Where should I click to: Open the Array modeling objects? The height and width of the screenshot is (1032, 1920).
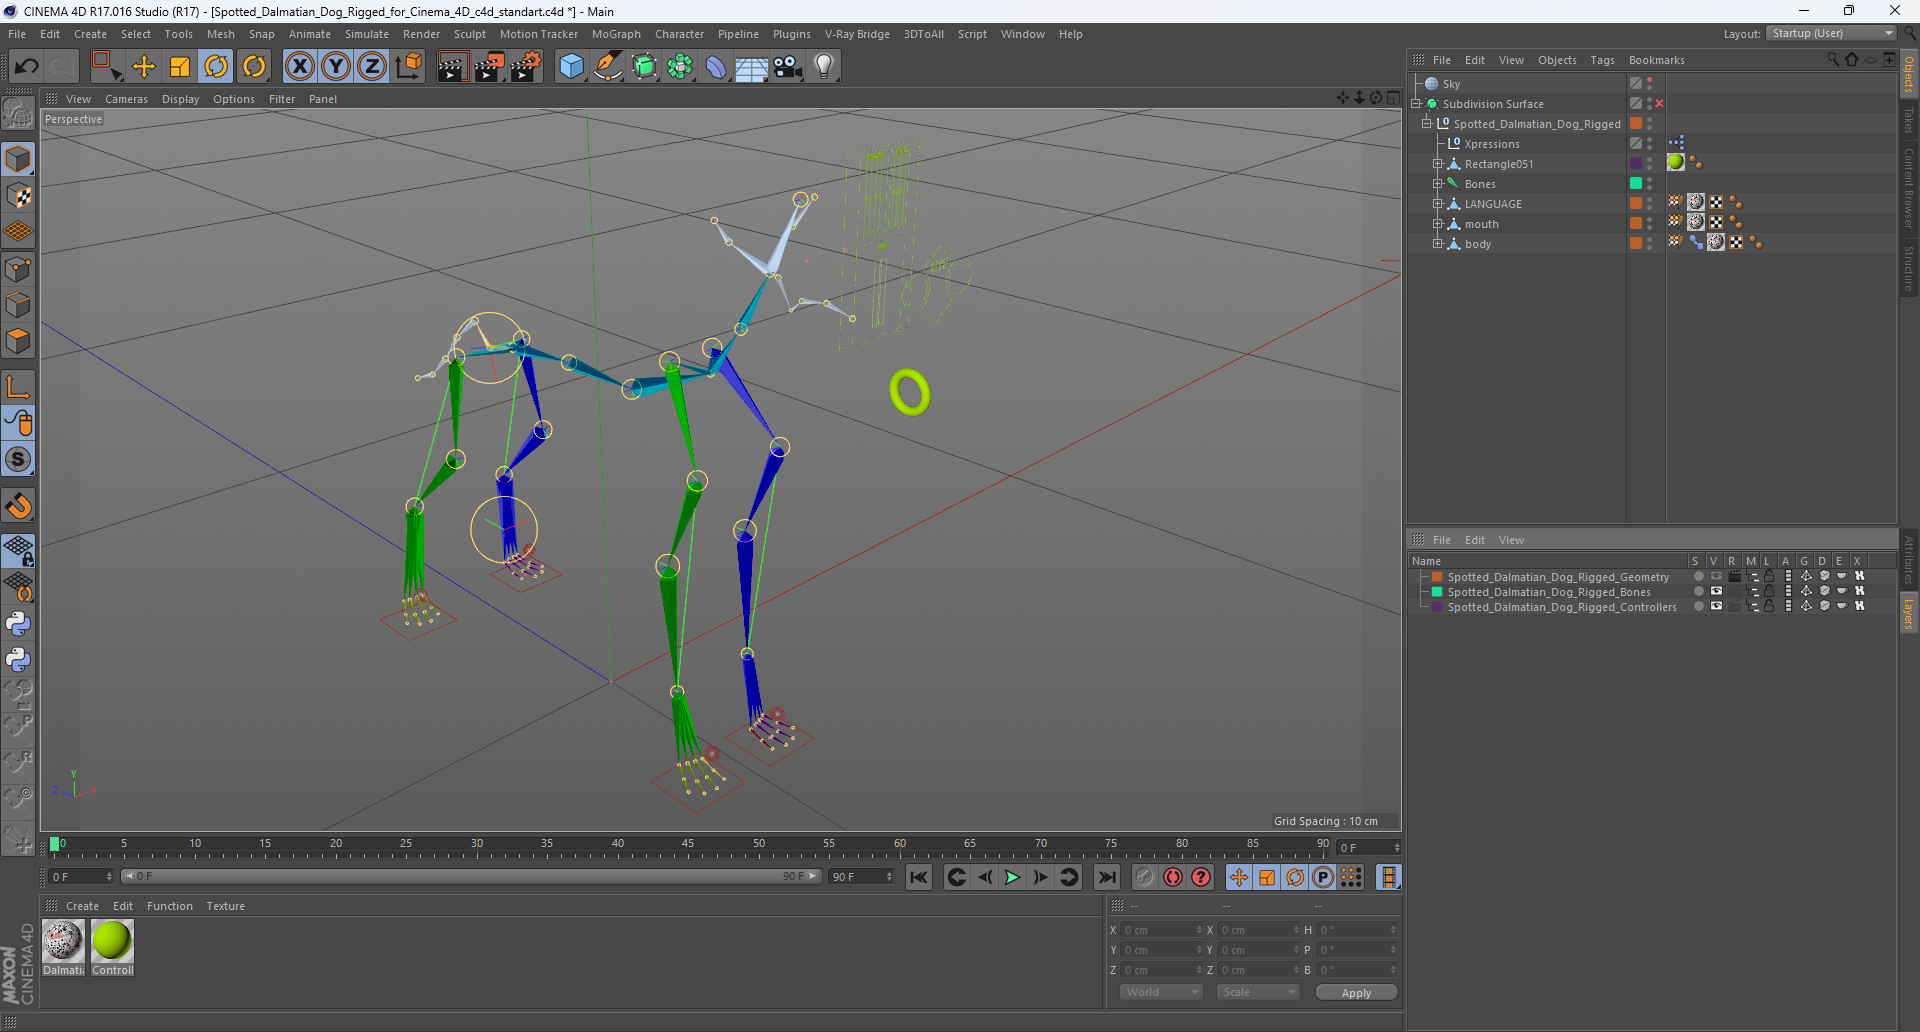[680, 67]
